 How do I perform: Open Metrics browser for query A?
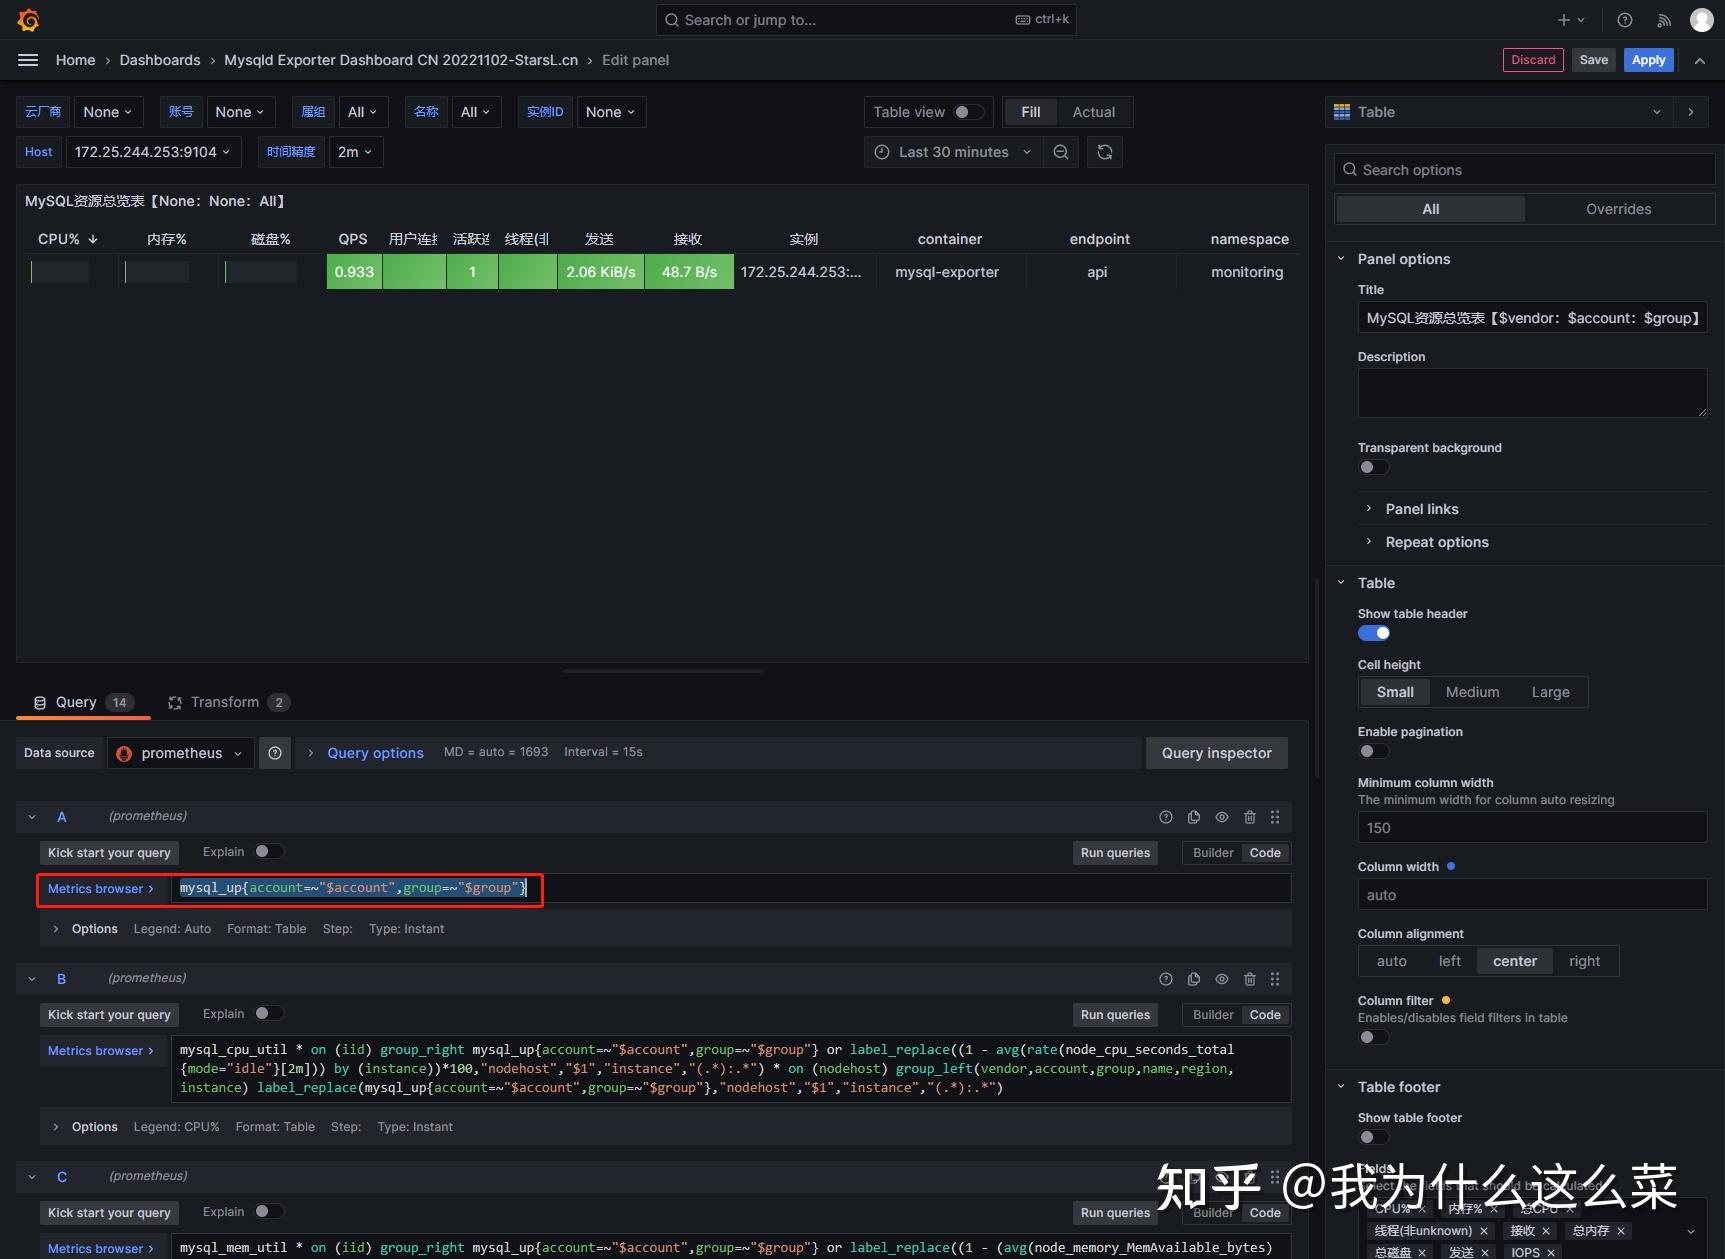point(101,889)
